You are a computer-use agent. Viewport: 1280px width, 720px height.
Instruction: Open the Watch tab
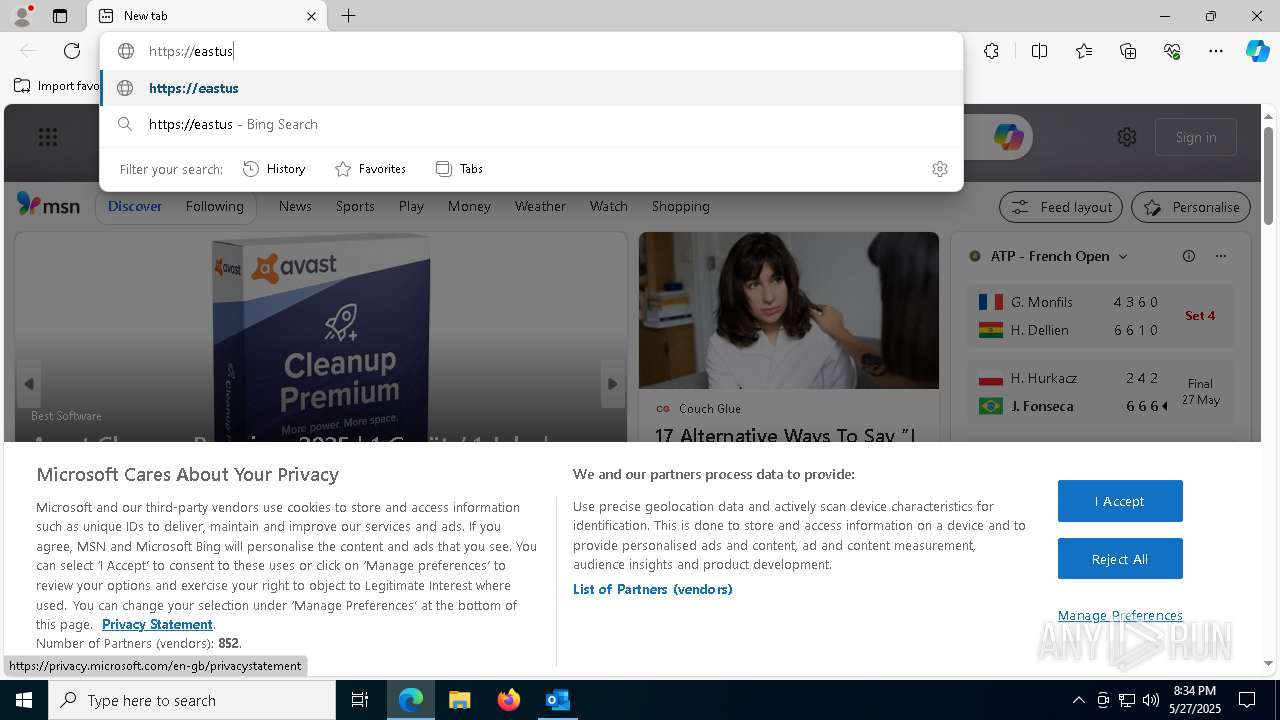pyautogui.click(x=608, y=206)
